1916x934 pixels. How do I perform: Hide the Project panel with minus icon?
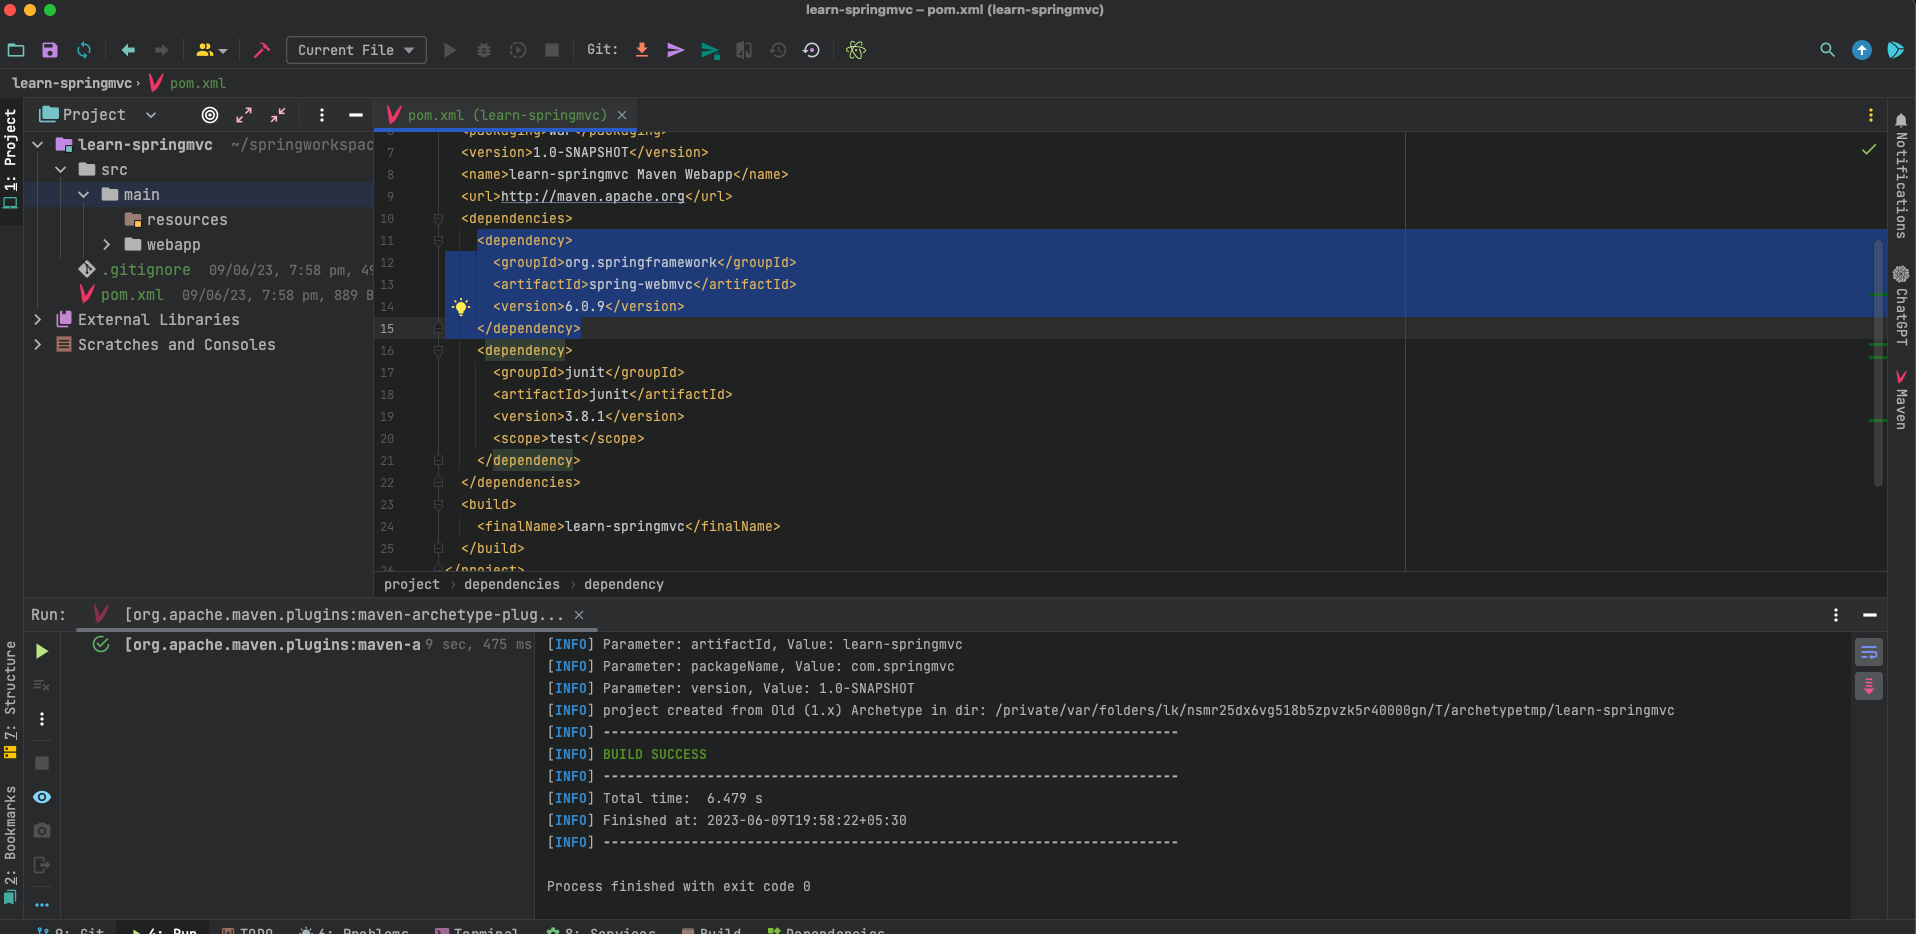point(355,115)
